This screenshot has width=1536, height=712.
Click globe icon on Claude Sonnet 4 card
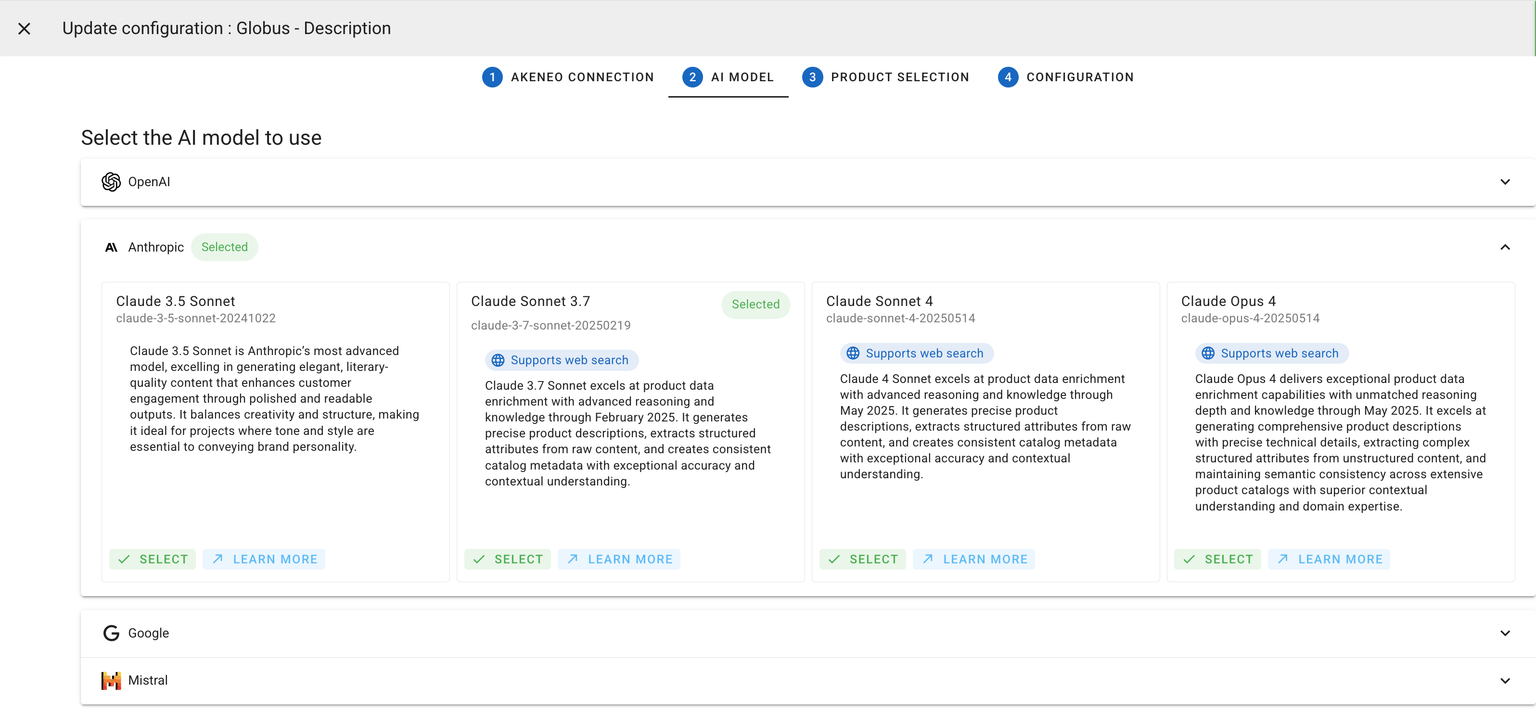853,353
